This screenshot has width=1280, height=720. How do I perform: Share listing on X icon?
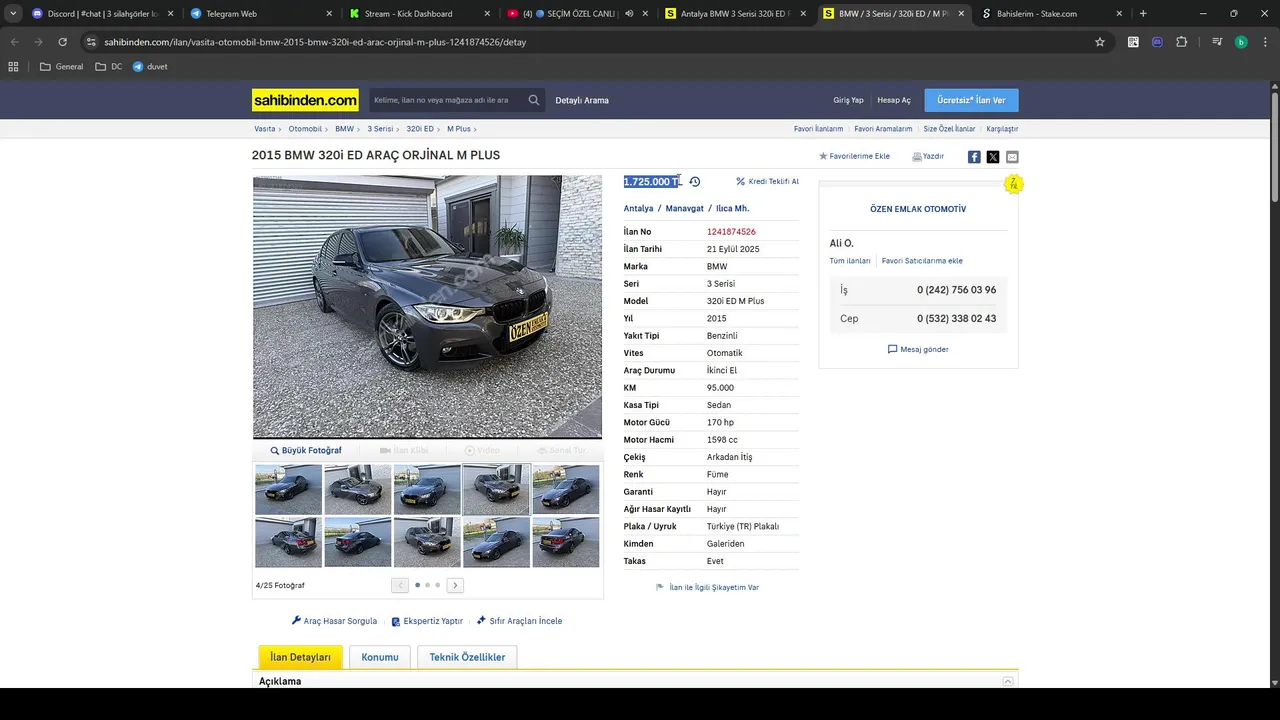[993, 157]
